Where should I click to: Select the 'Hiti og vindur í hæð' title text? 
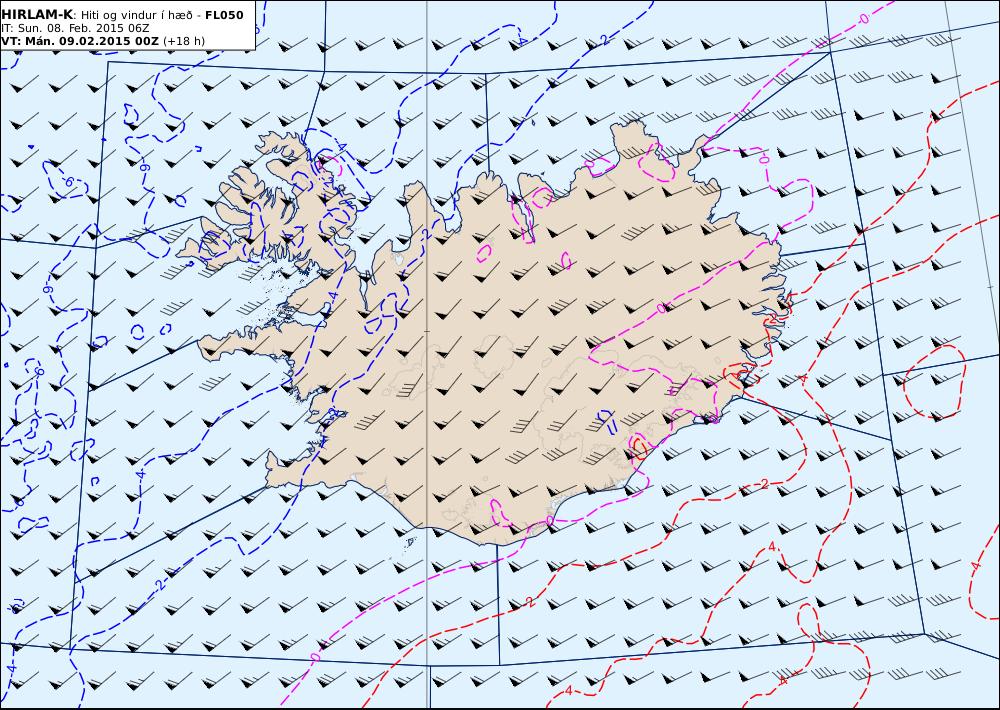click(x=136, y=15)
